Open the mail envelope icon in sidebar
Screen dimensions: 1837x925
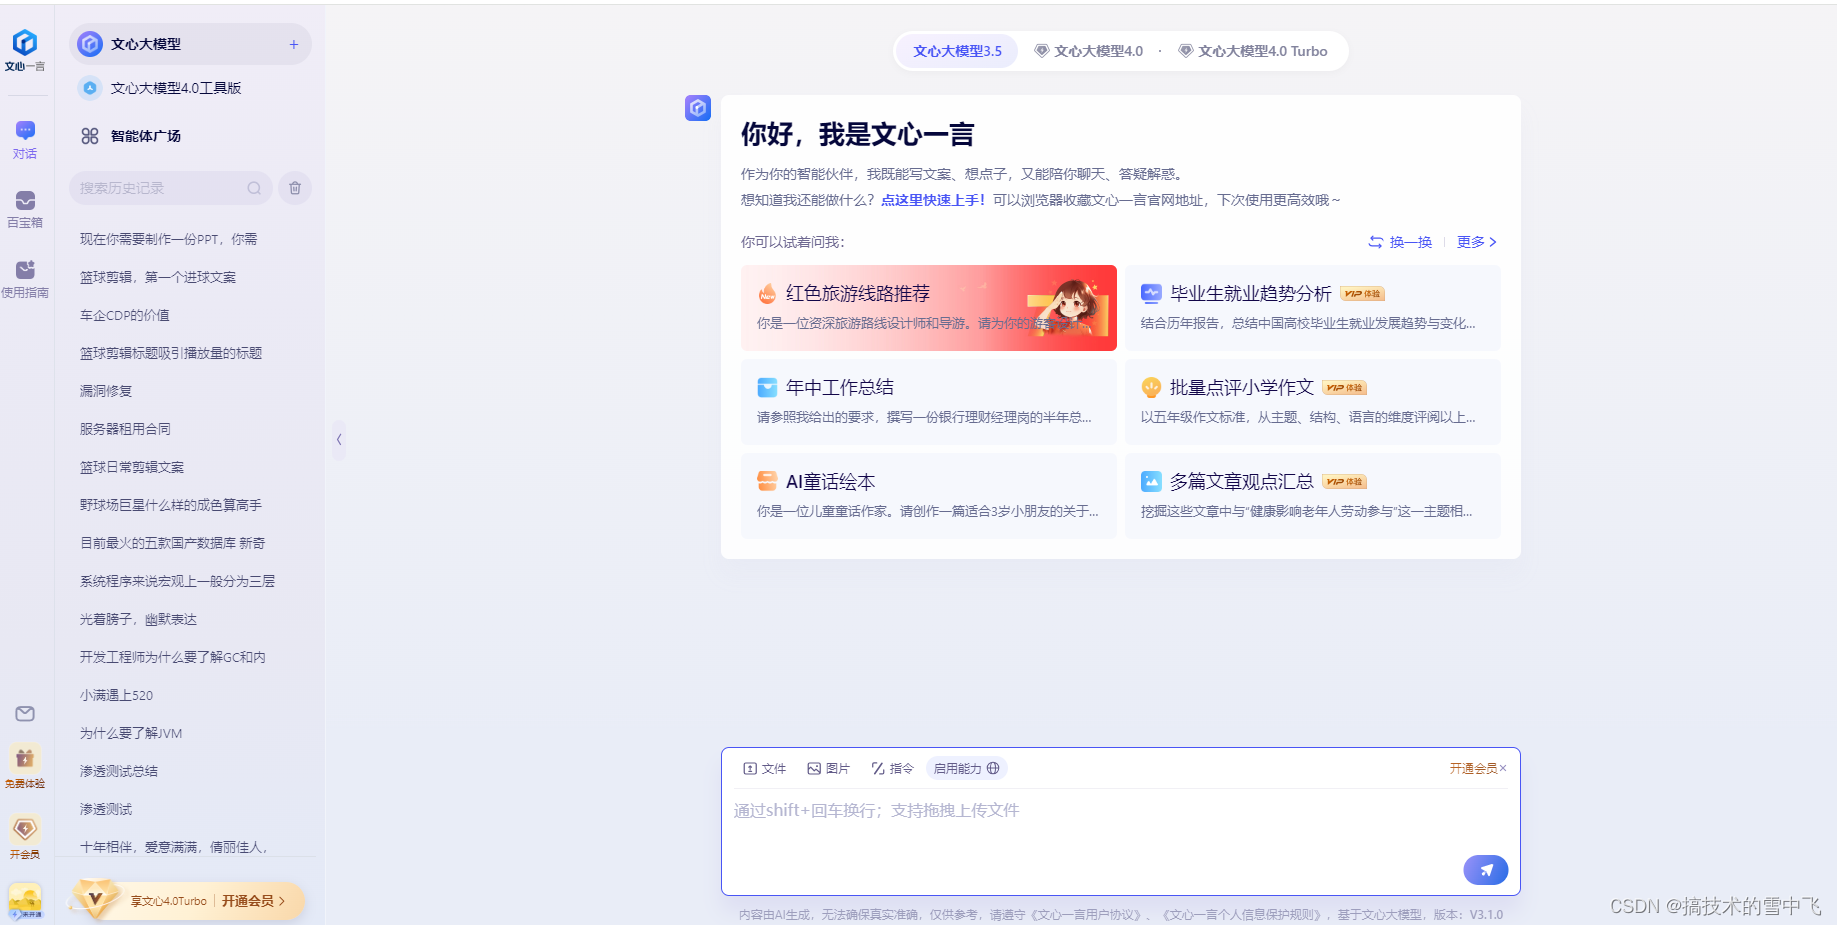(25, 714)
